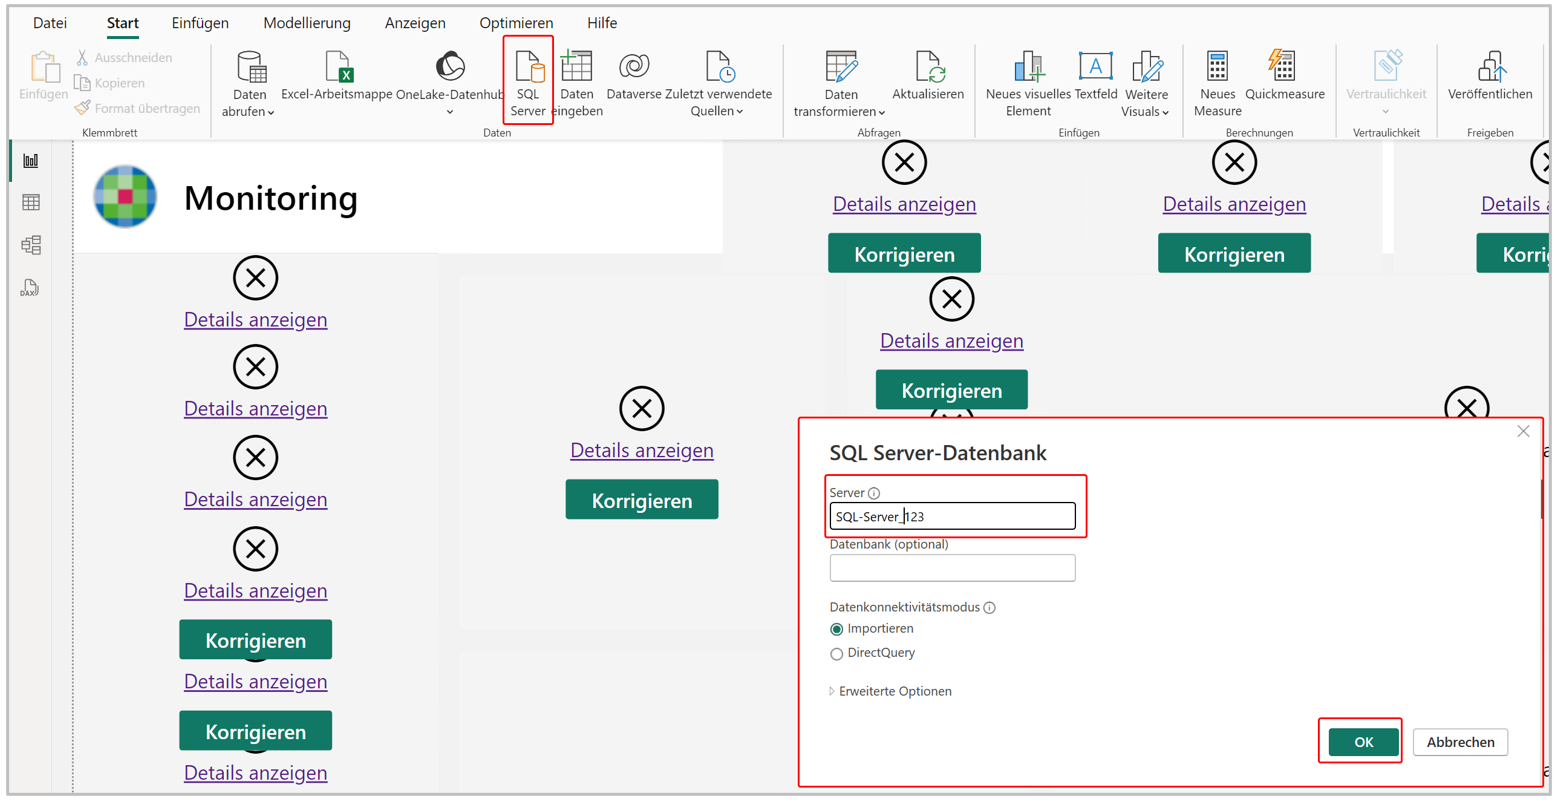Select the Importieren radio button

click(836, 629)
